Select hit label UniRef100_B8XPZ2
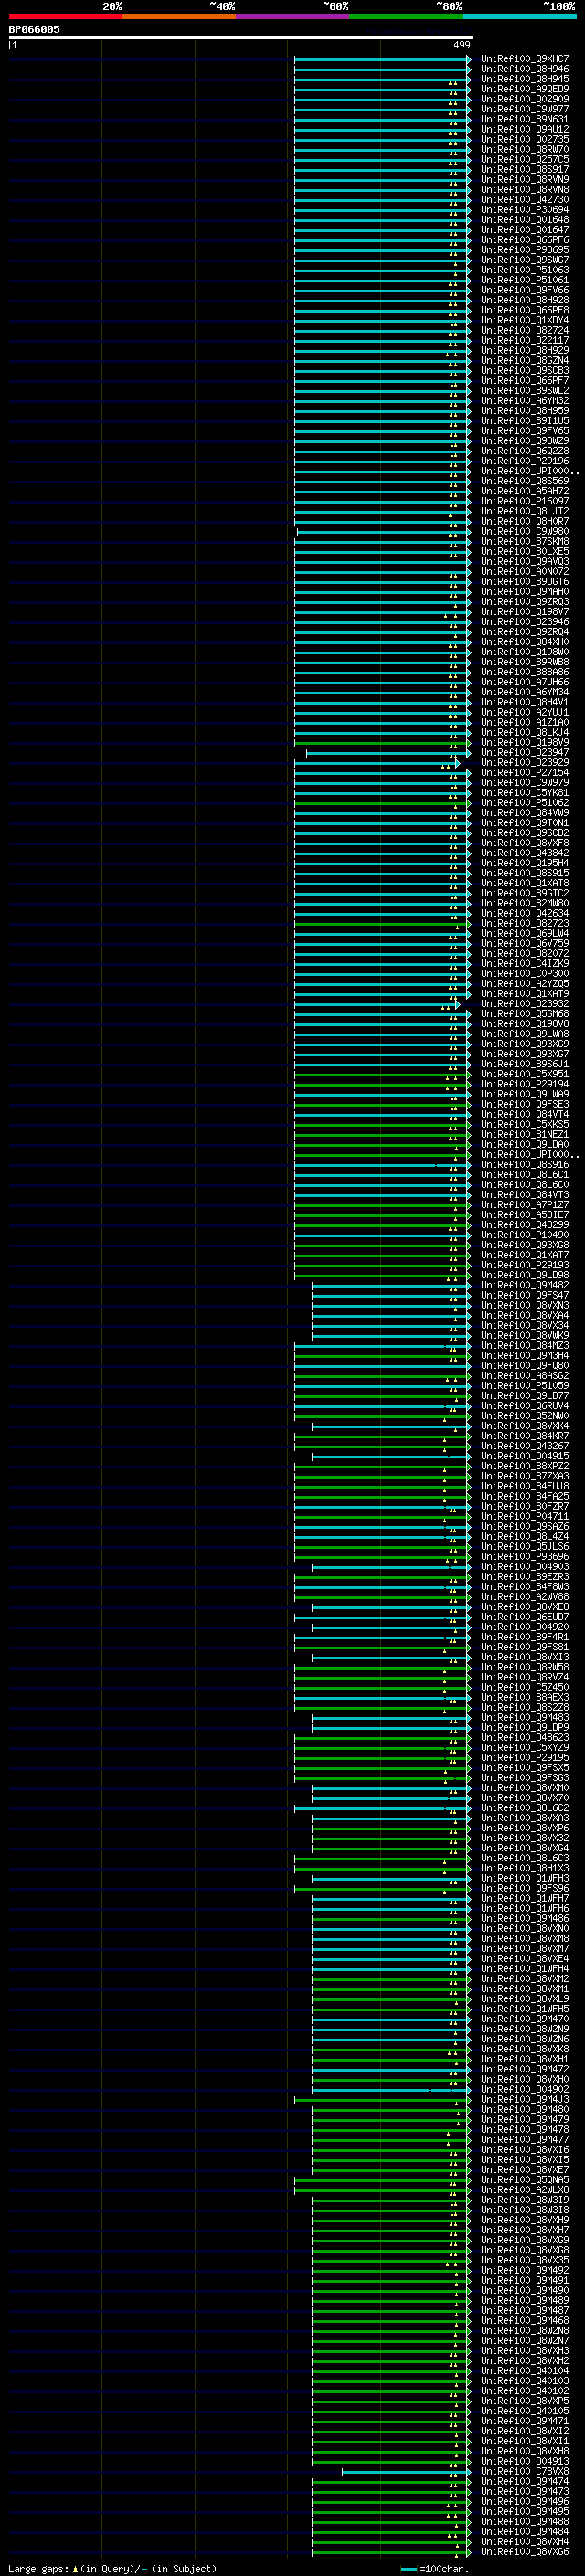This screenshot has width=585, height=2576. pyautogui.click(x=525, y=1467)
